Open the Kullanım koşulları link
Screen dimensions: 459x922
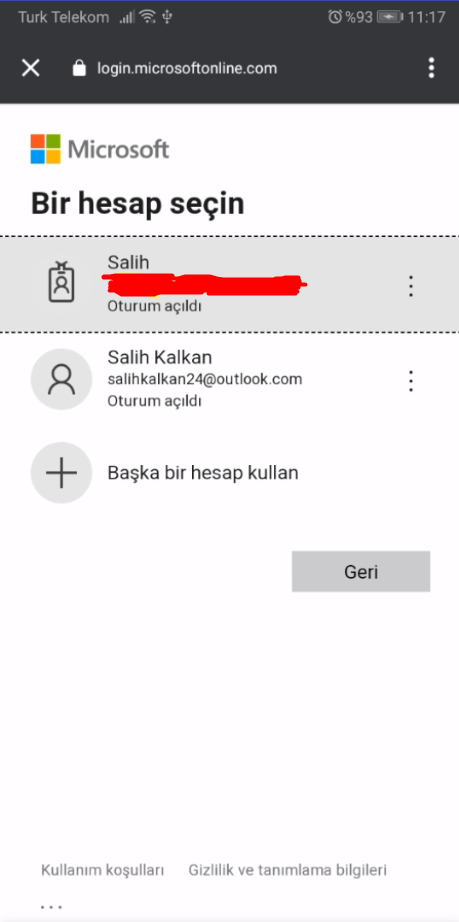(102, 870)
